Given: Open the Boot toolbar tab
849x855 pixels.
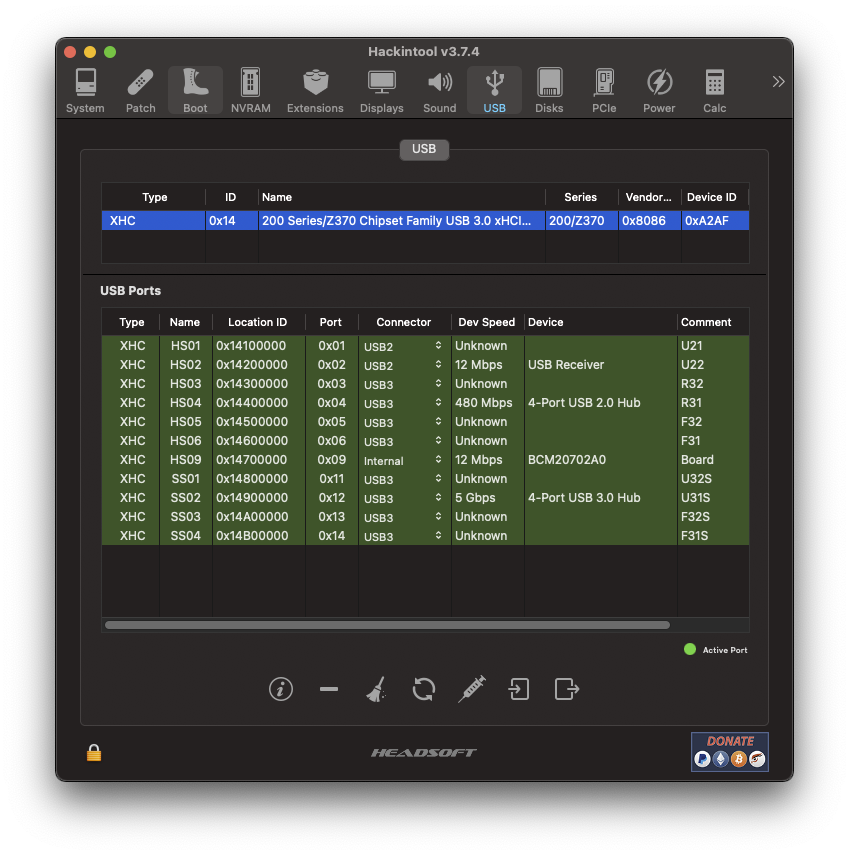Looking at the screenshot, I should [195, 91].
